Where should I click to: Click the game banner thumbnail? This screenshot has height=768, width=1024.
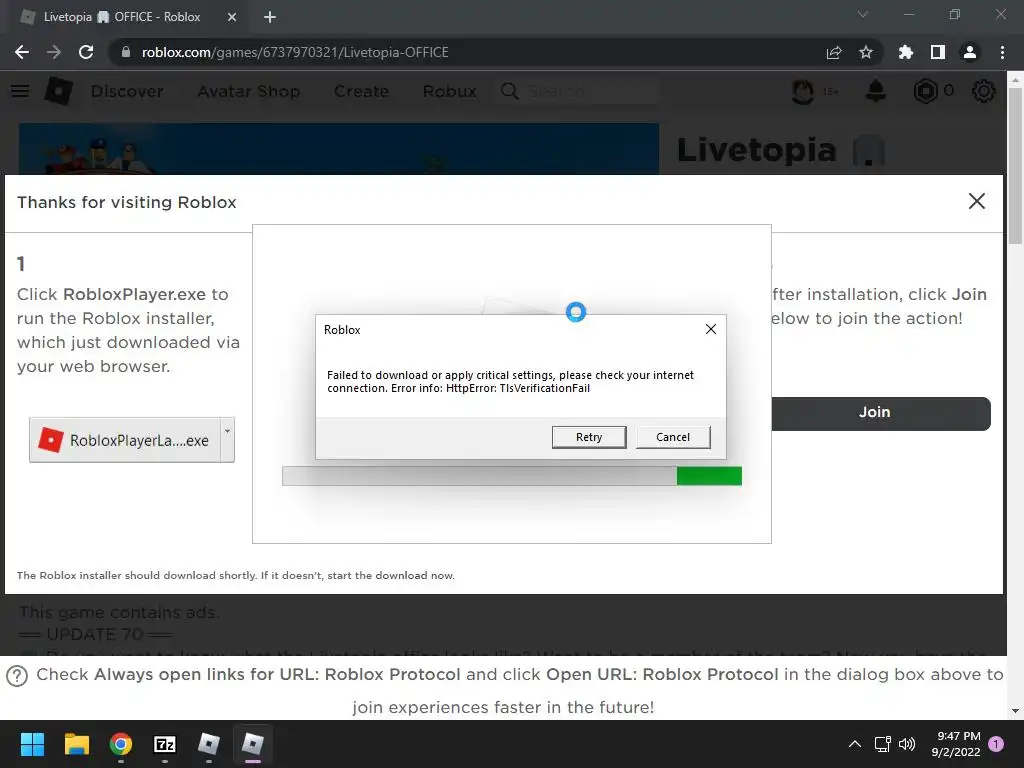(x=338, y=149)
